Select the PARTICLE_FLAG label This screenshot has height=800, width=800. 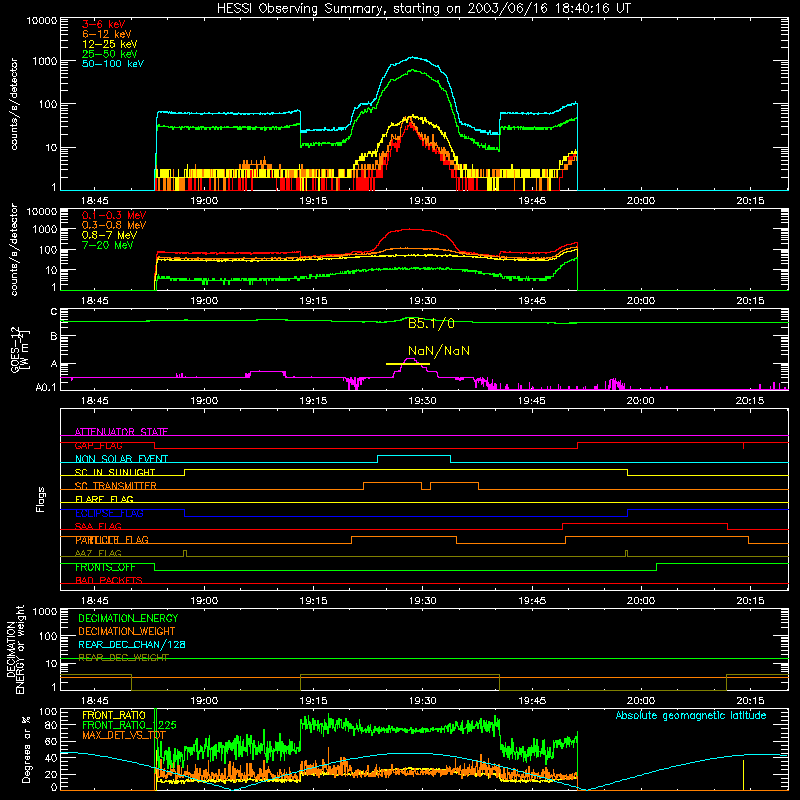click(x=112, y=540)
